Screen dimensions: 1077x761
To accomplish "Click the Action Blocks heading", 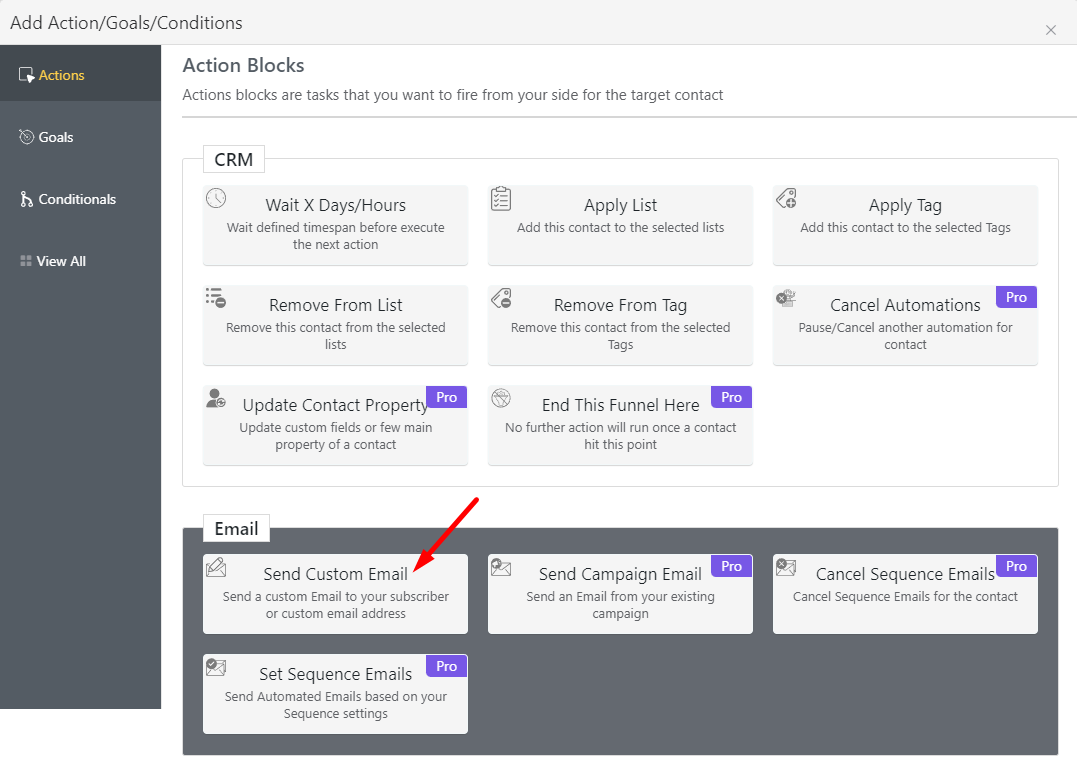I will (x=243, y=65).
